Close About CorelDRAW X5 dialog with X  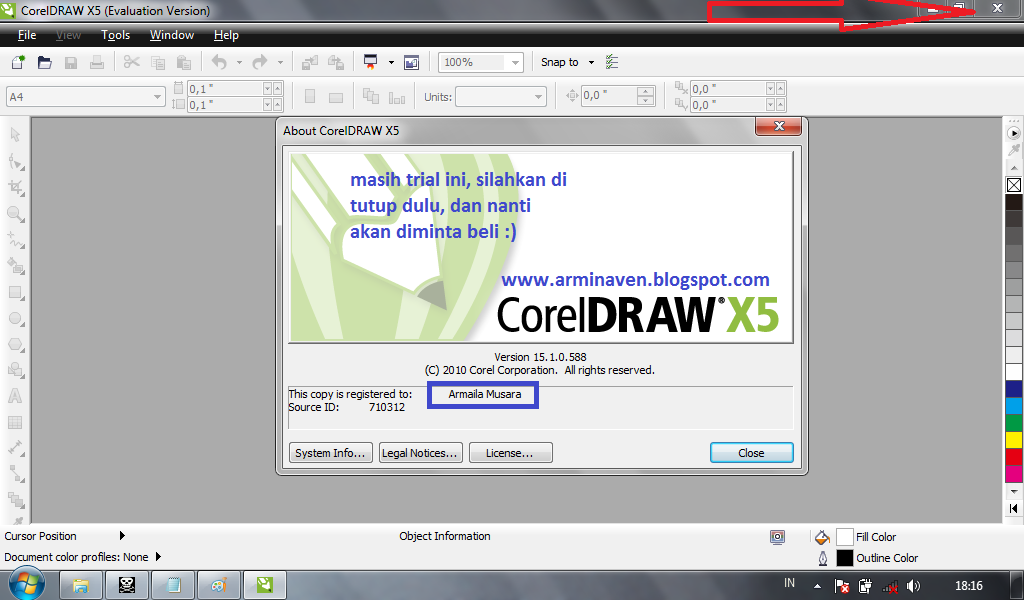pos(778,126)
